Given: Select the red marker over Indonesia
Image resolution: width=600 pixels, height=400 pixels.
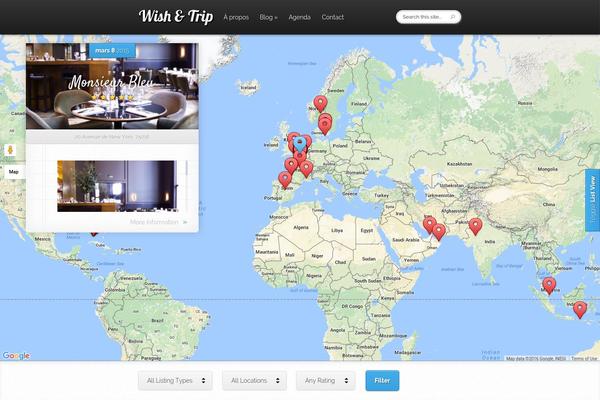Looking at the screenshot, I should (x=580, y=310).
